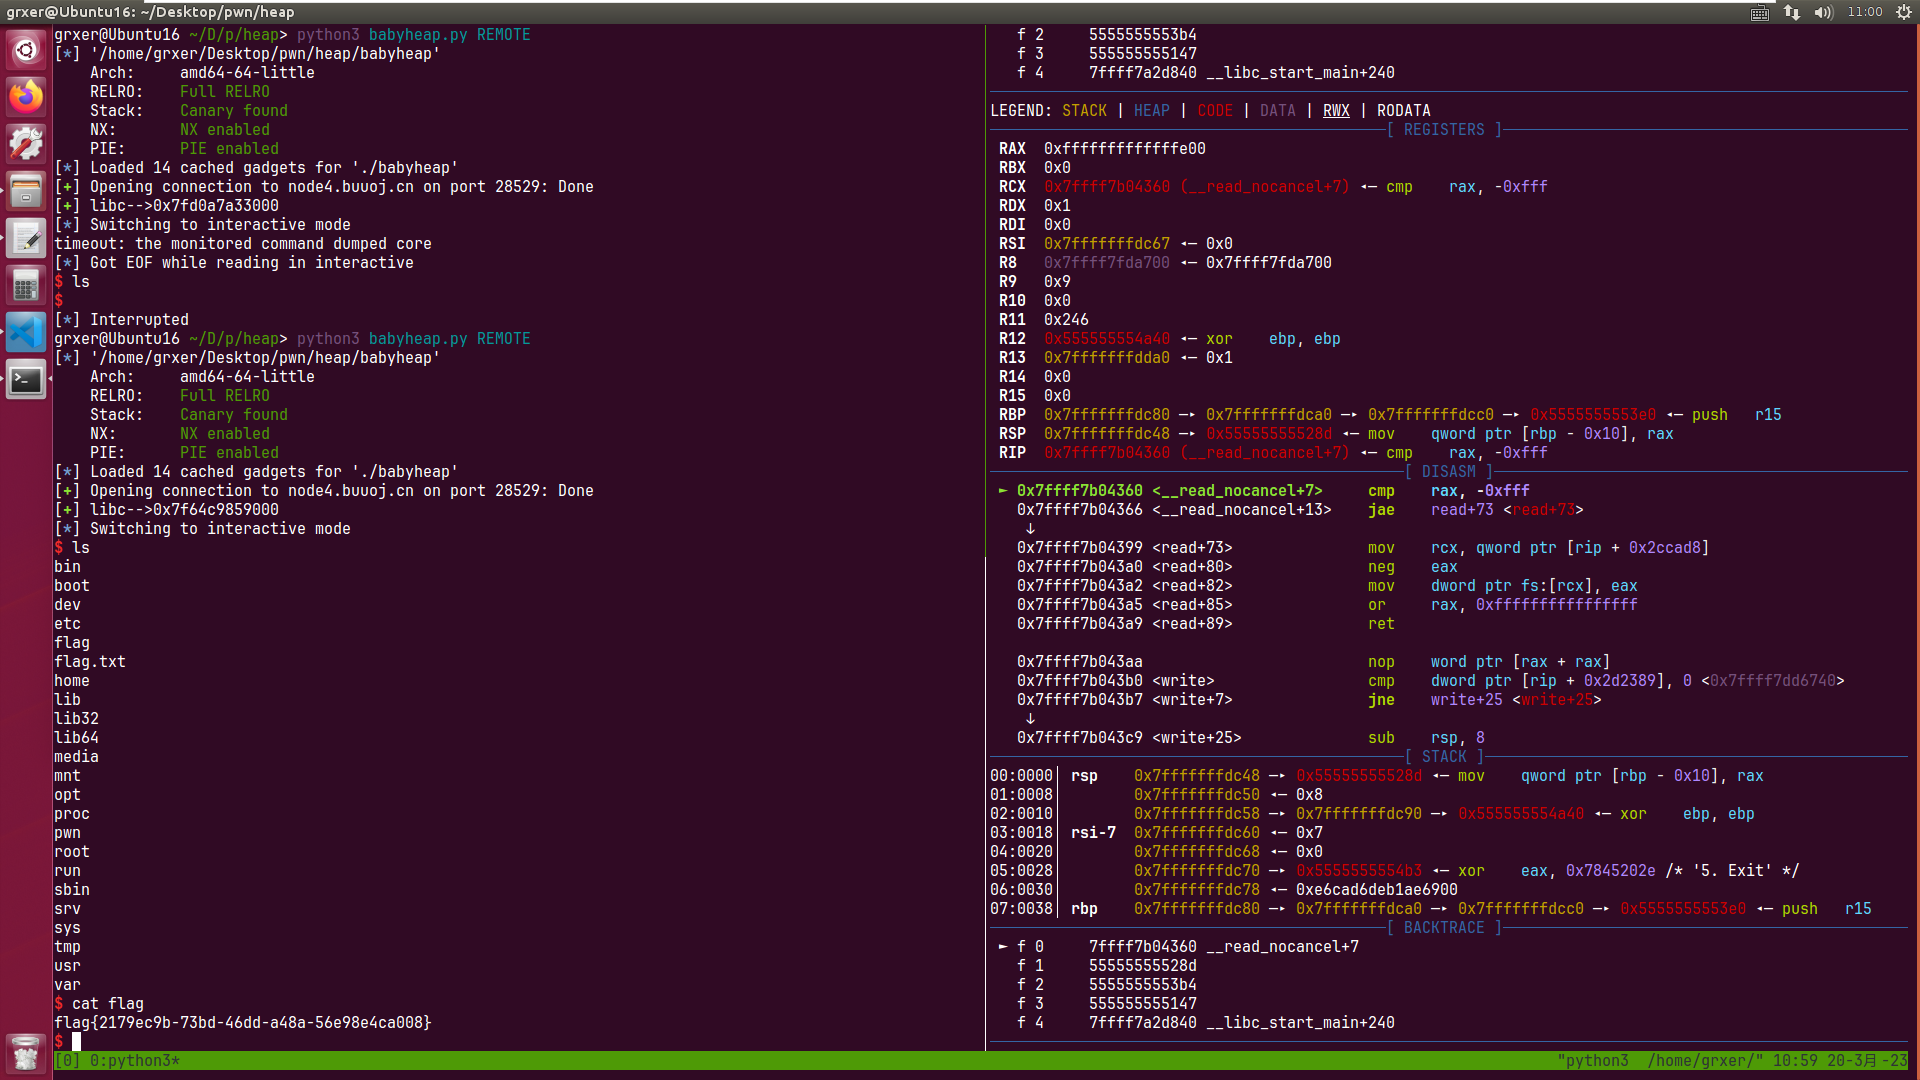Focus the Terminal dock icon

pos(26,379)
